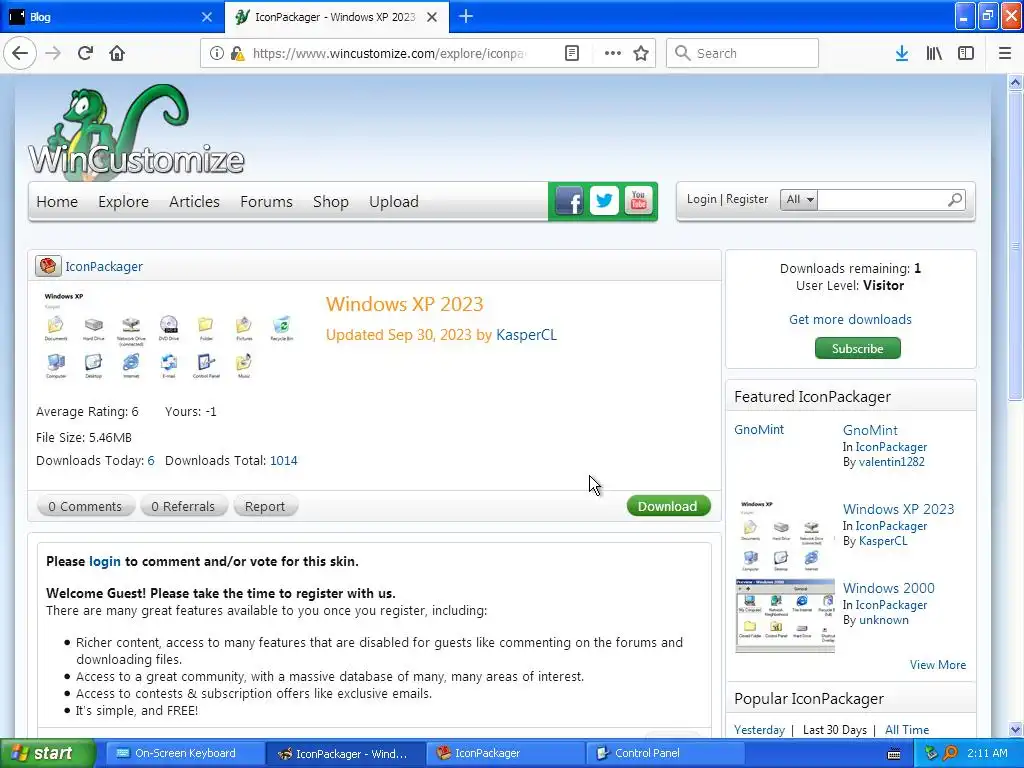Click the green Download button
The height and width of the screenshot is (768, 1024).
click(668, 505)
